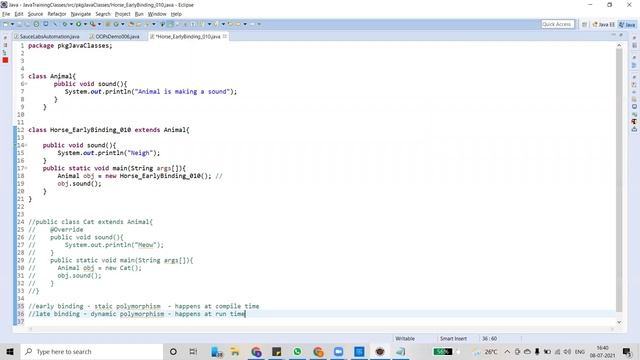640x360 pixels.
Task: Open the Source menu
Action: coord(35,14)
